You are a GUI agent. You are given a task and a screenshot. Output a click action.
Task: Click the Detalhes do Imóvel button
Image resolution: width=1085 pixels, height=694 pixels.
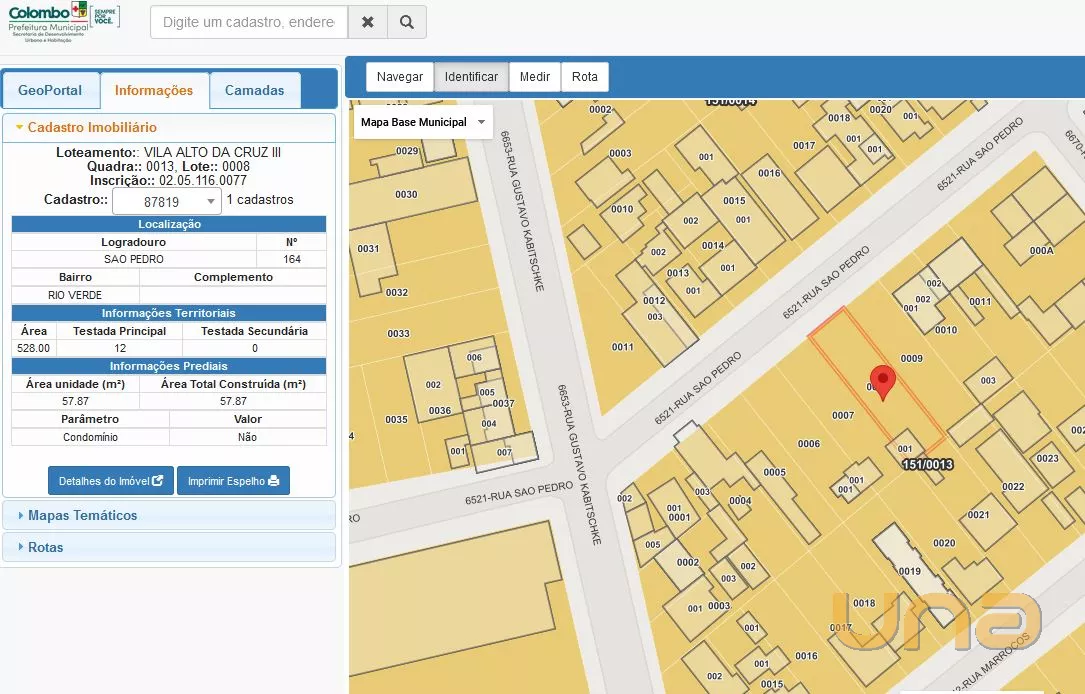pos(111,481)
